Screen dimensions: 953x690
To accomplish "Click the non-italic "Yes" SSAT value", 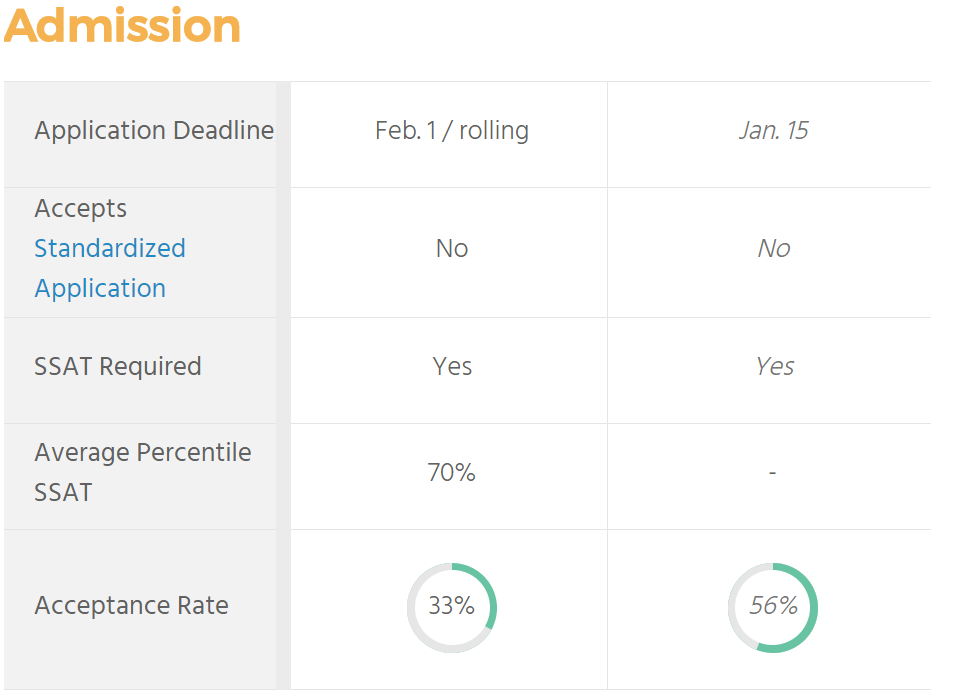I will (452, 367).
